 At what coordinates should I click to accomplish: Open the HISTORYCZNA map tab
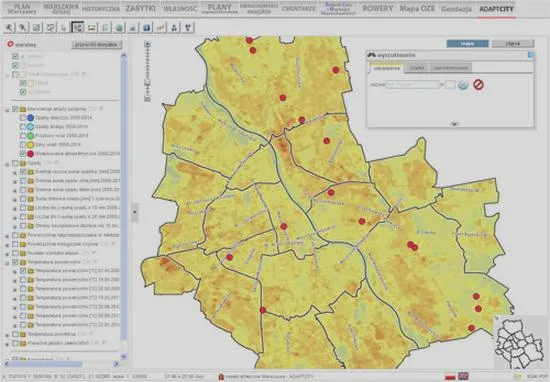pos(101,9)
